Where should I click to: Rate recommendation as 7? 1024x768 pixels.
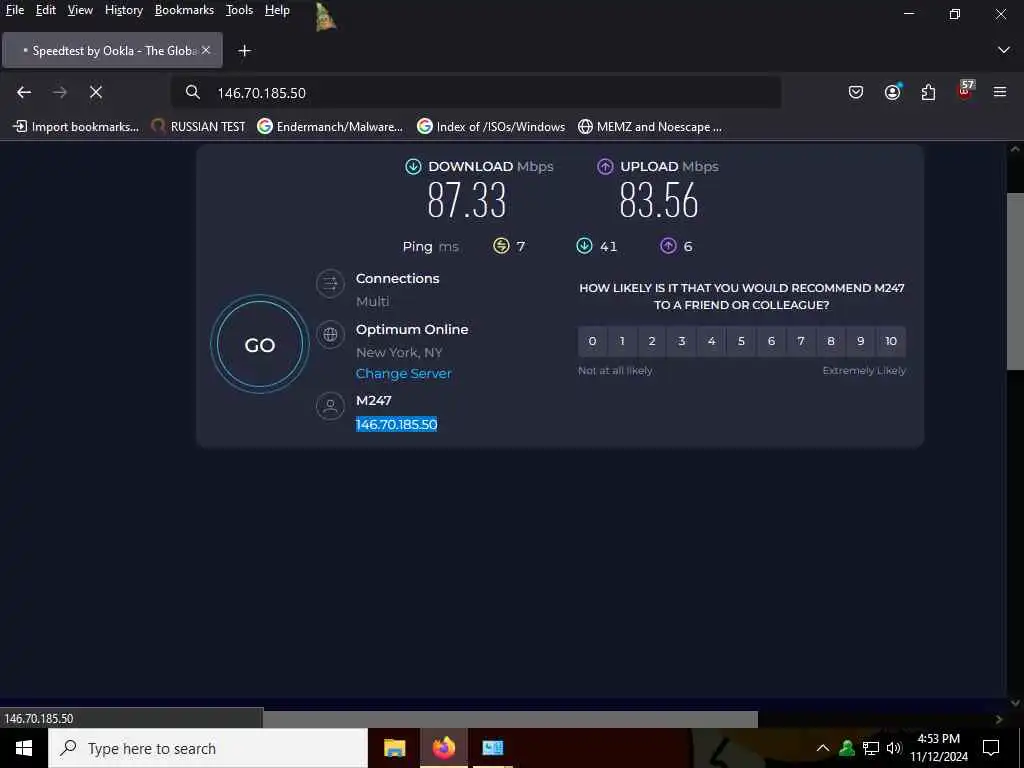point(801,341)
